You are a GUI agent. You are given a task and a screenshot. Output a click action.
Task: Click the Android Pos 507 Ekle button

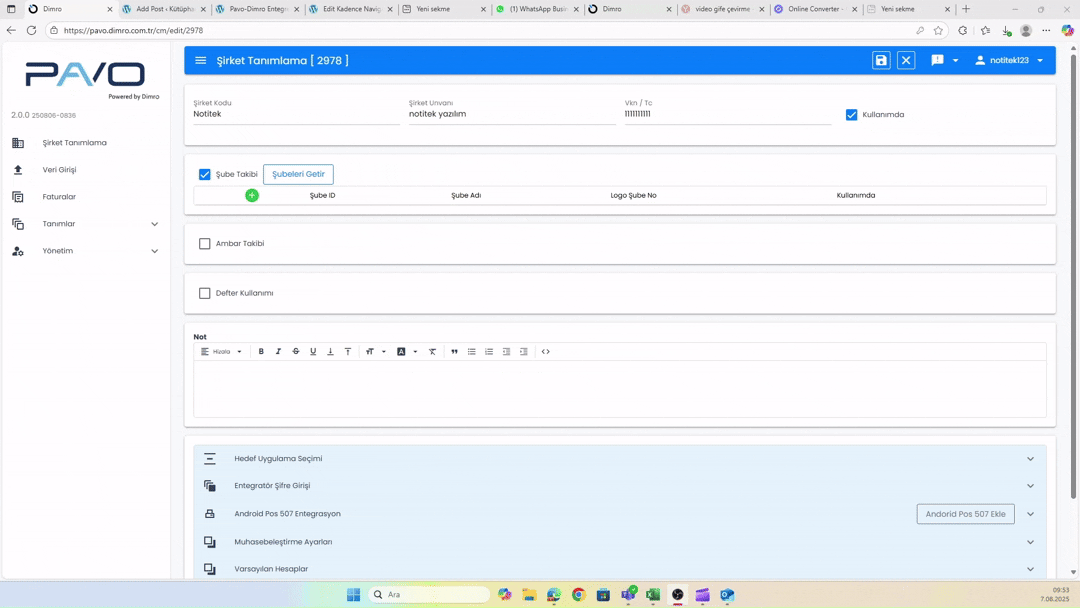[965, 514]
